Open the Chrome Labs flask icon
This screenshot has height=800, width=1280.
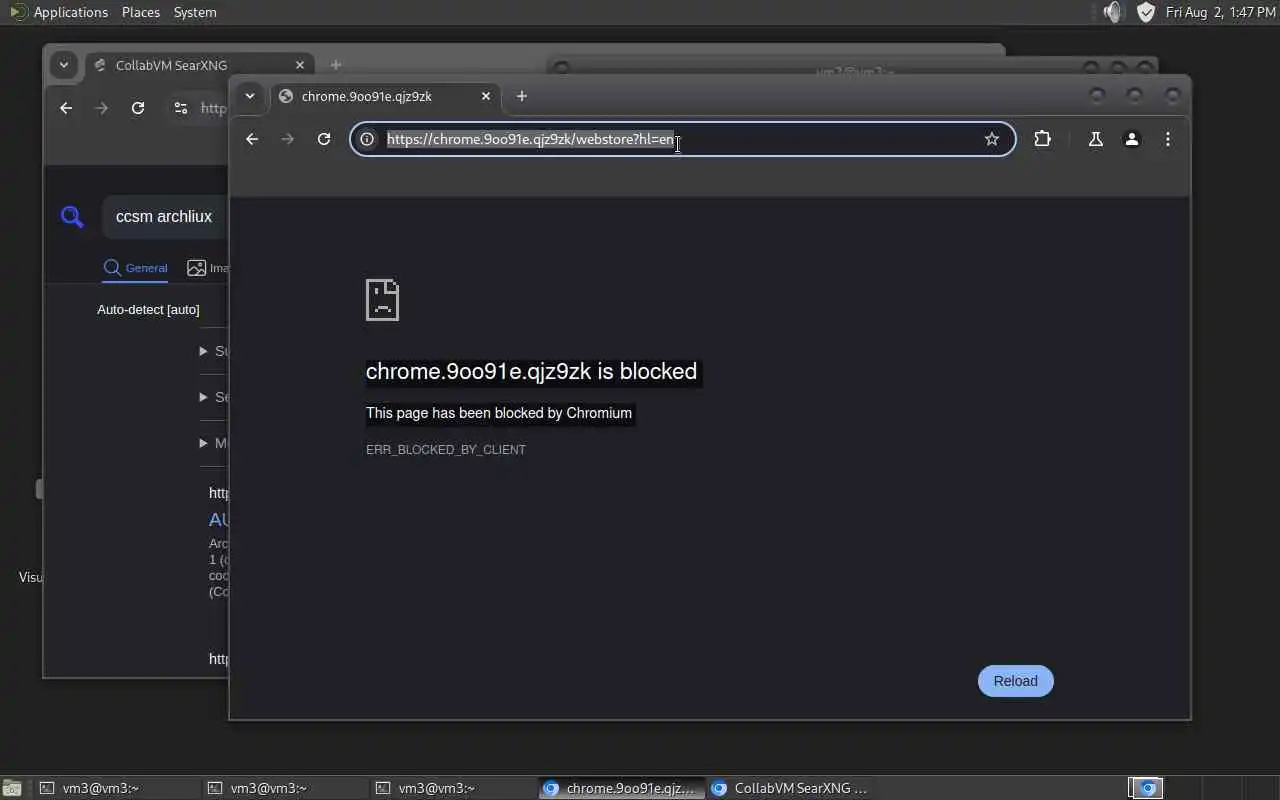tap(1096, 139)
